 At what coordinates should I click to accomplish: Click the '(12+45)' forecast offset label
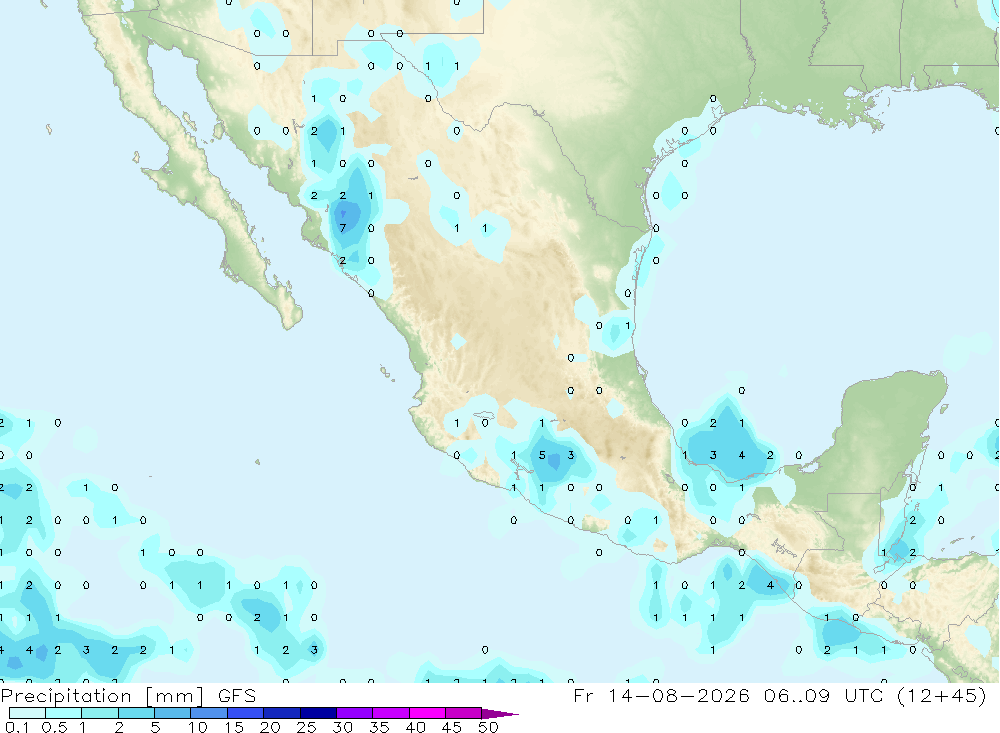coord(941,696)
